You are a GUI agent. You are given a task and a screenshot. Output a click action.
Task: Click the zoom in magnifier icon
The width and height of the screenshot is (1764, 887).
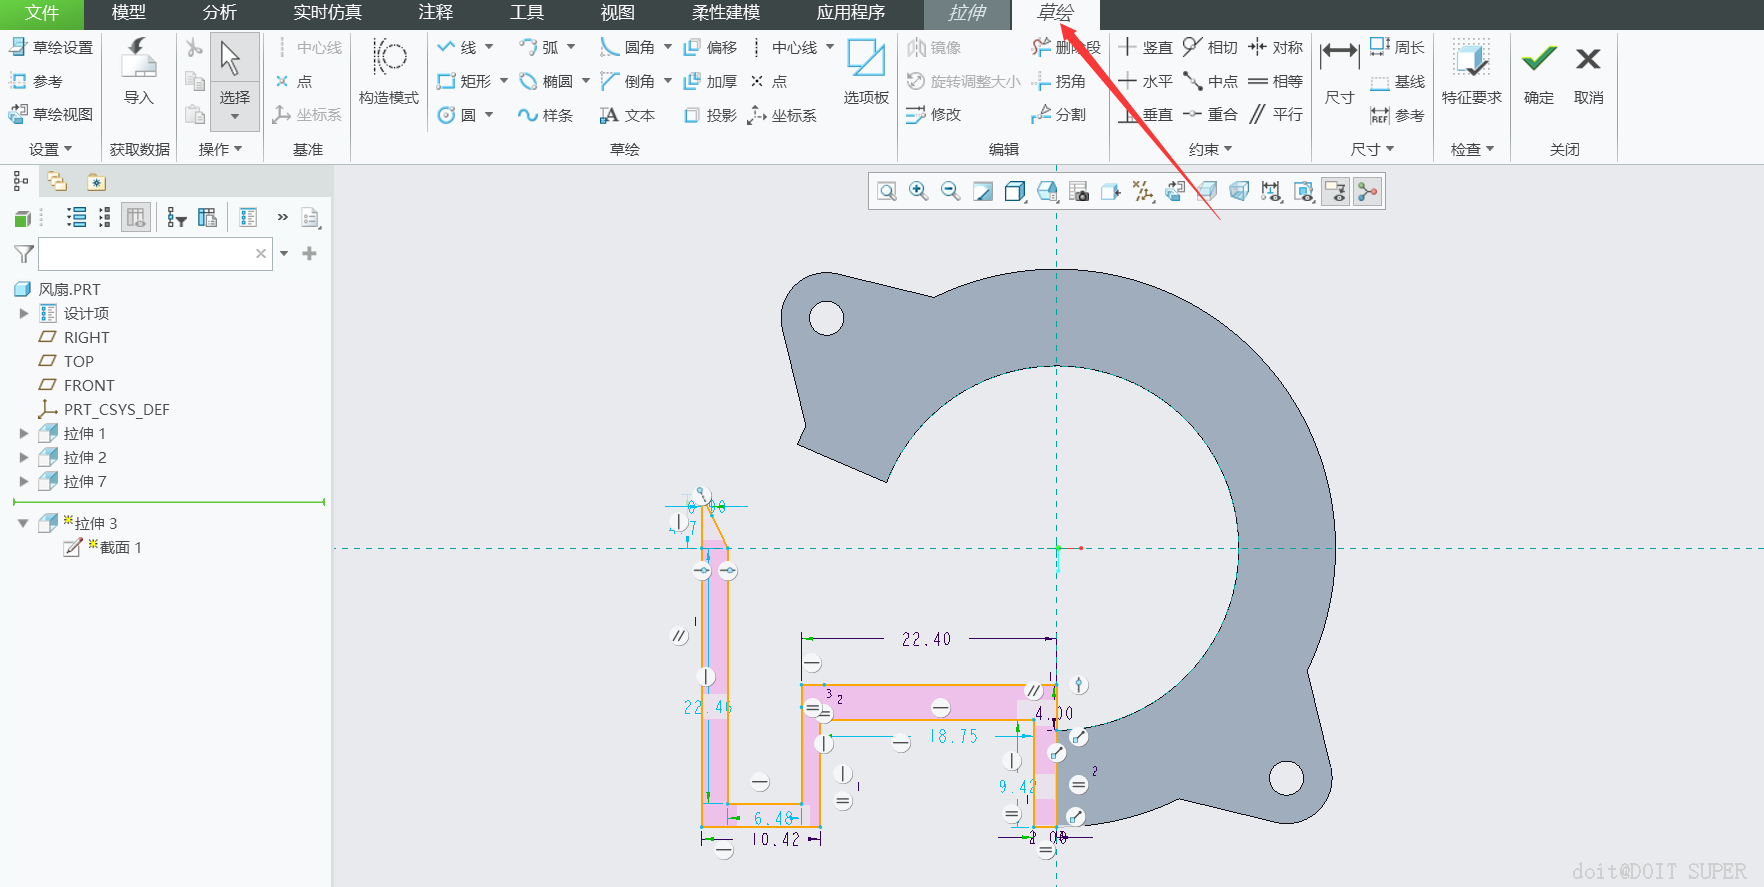pyautogui.click(x=918, y=191)
